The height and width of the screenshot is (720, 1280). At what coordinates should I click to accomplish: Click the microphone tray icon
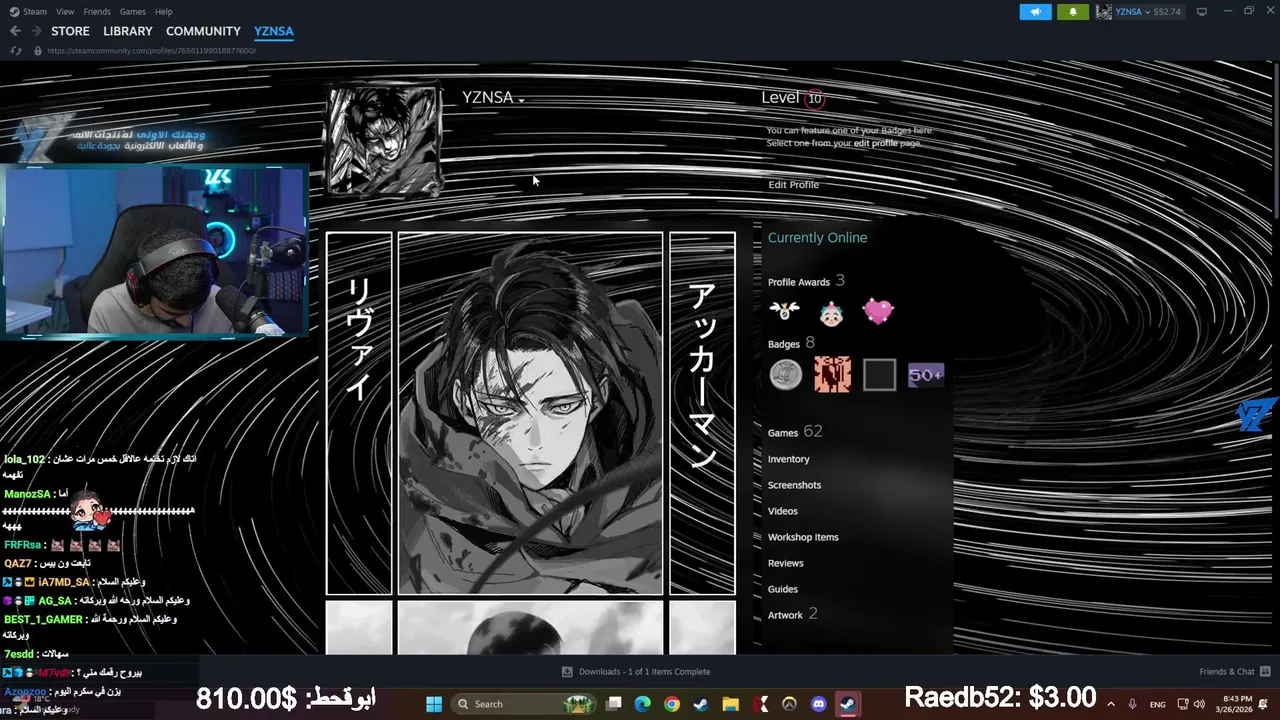(x=1132, y=704)
